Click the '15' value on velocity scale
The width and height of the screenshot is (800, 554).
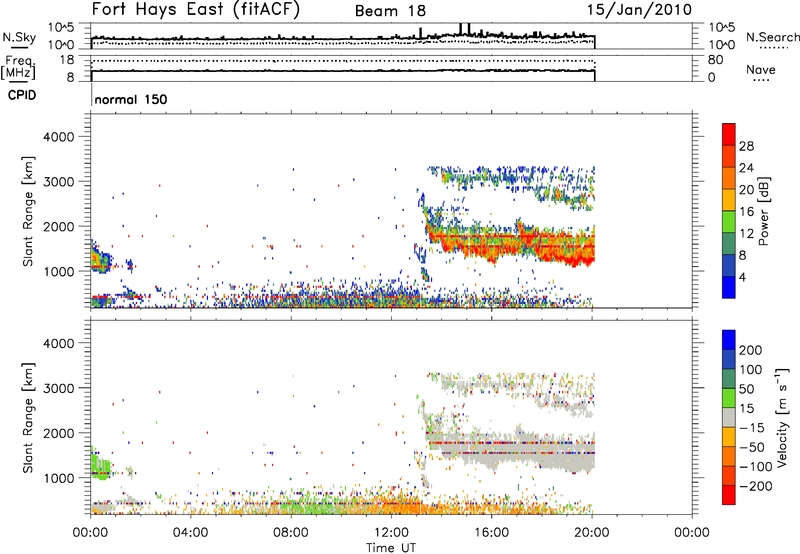[x=746, y=409]
